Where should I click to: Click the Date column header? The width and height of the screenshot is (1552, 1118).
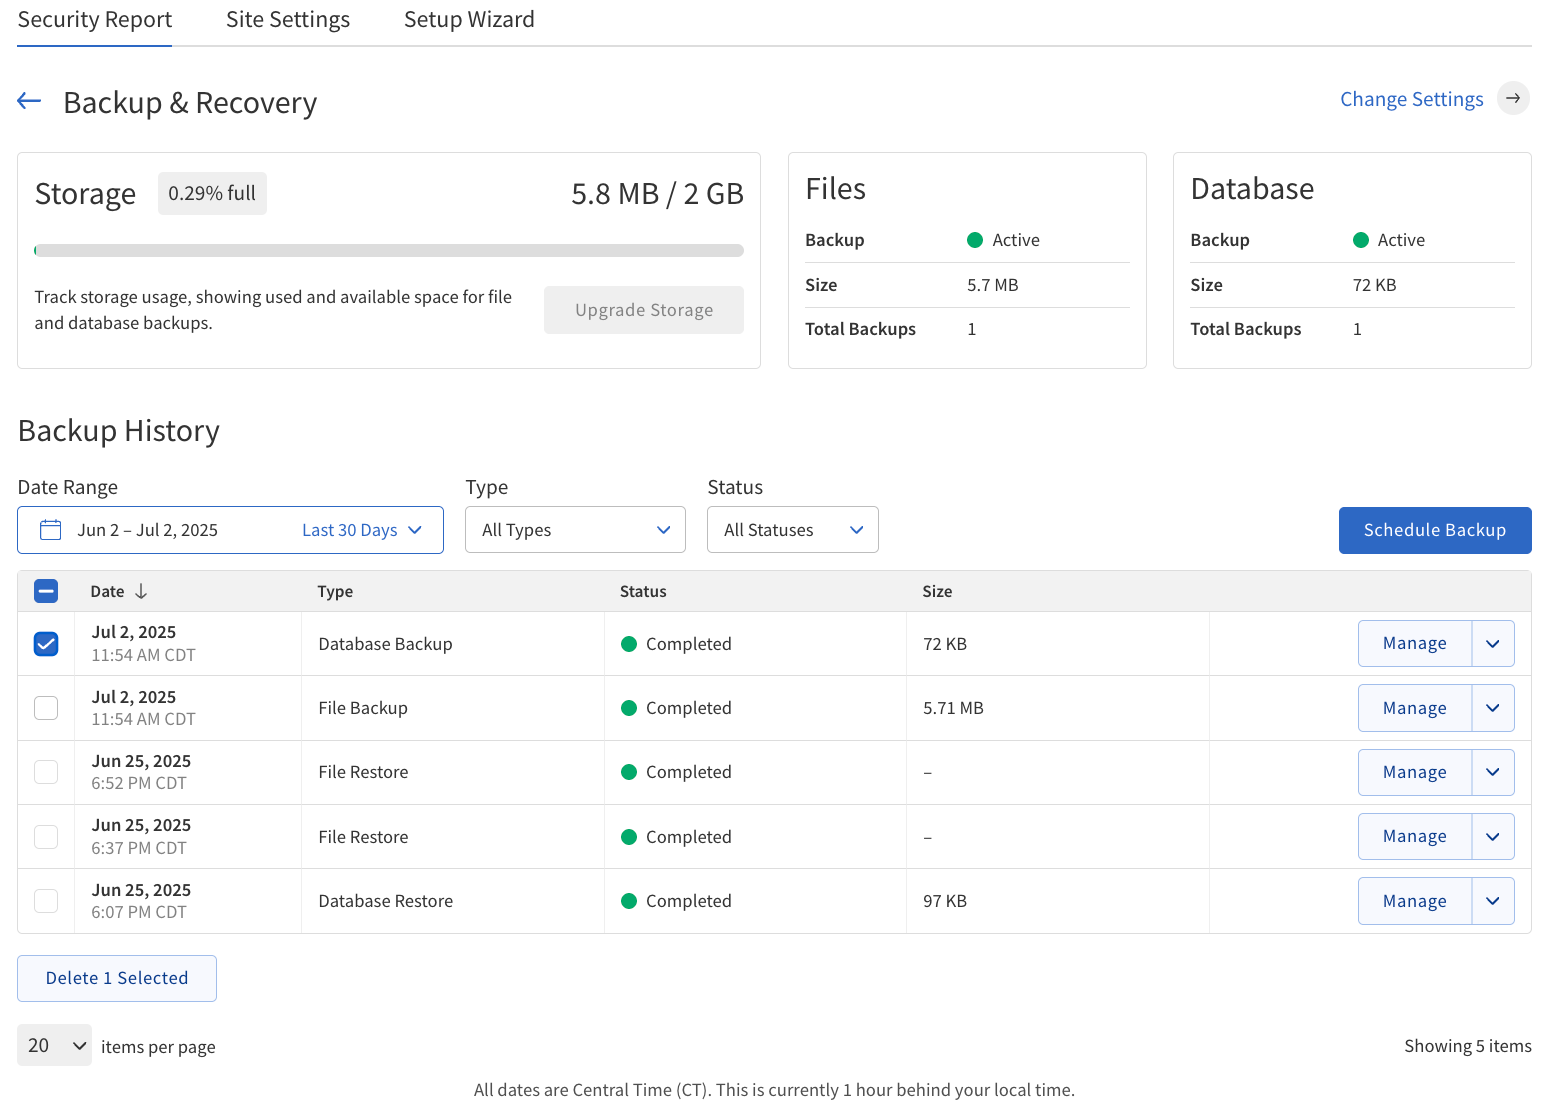[107, 591]
